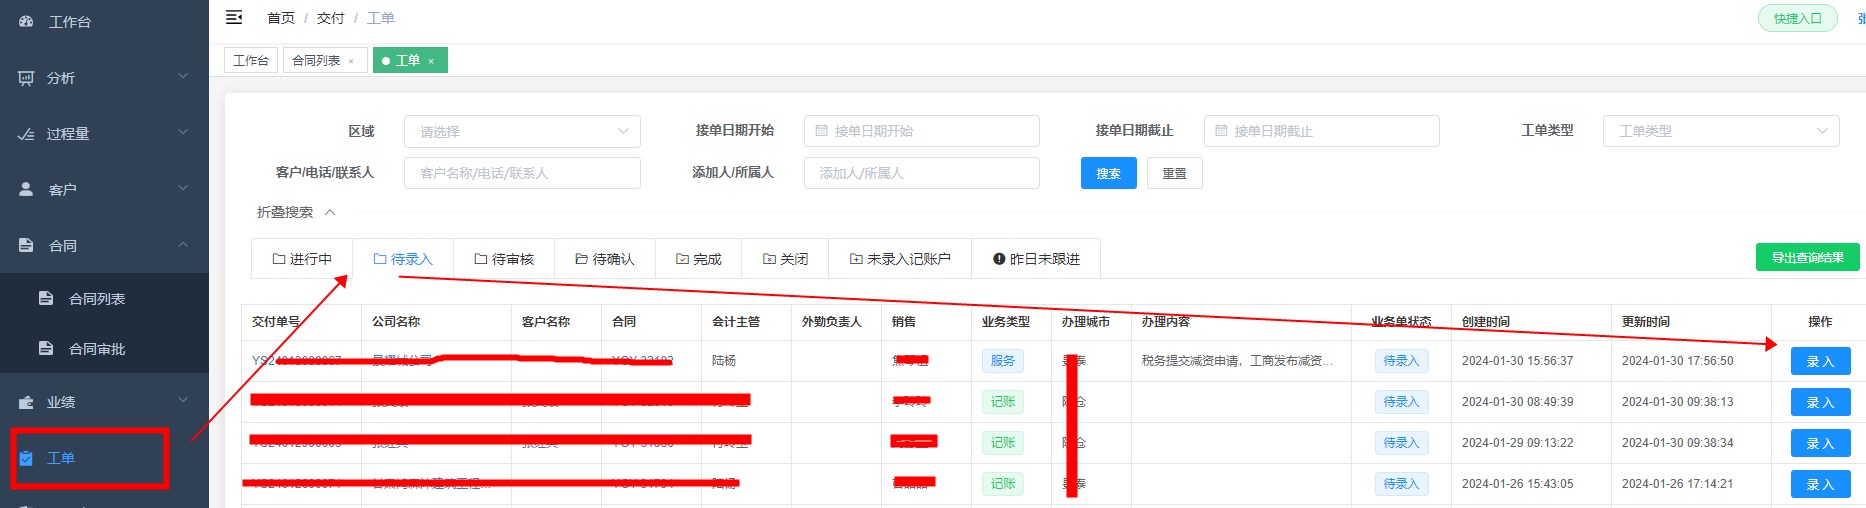This screenshot has height=508, width=1866.
Task: Click the plus-folder icon of 未录入记账户 tab
Action: pyautogui.click(x=856, y=259)
